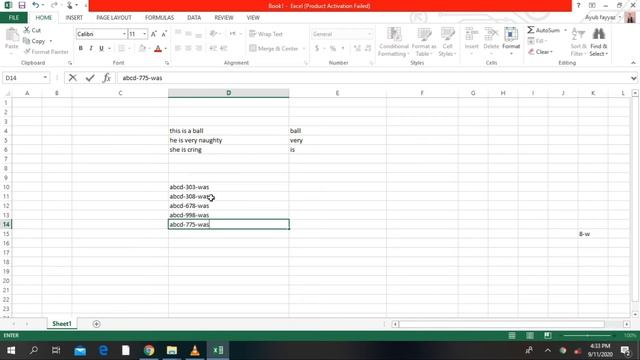This screenshot has width=640, height=360.
Task: Open the Font name dropdown showing Calibri
Action: coord(124,34)
